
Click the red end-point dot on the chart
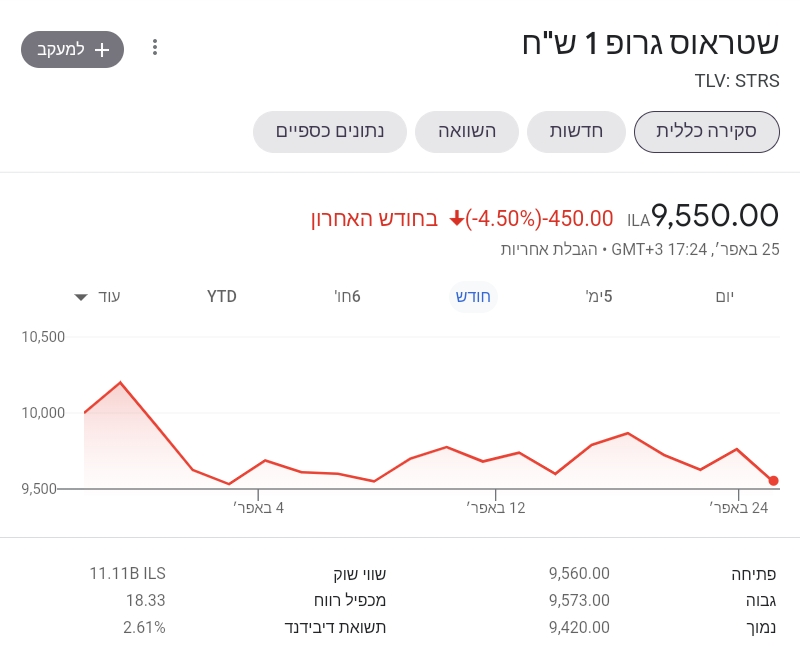774,481
